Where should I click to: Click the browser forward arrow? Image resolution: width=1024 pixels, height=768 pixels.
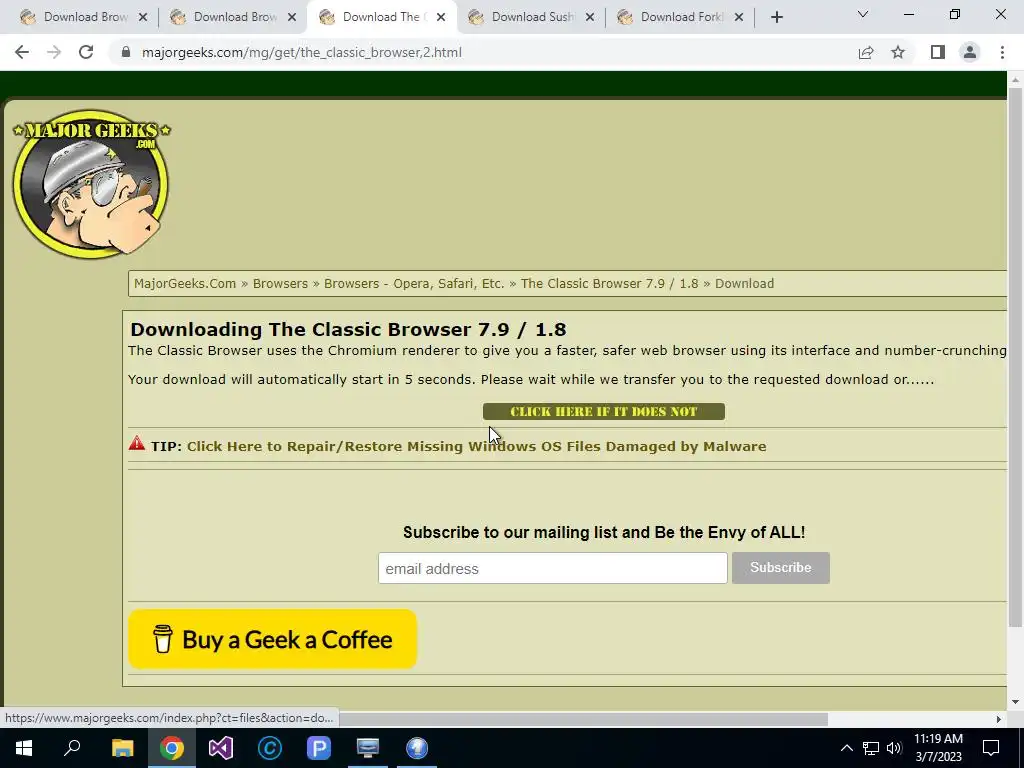click(54, 52)
